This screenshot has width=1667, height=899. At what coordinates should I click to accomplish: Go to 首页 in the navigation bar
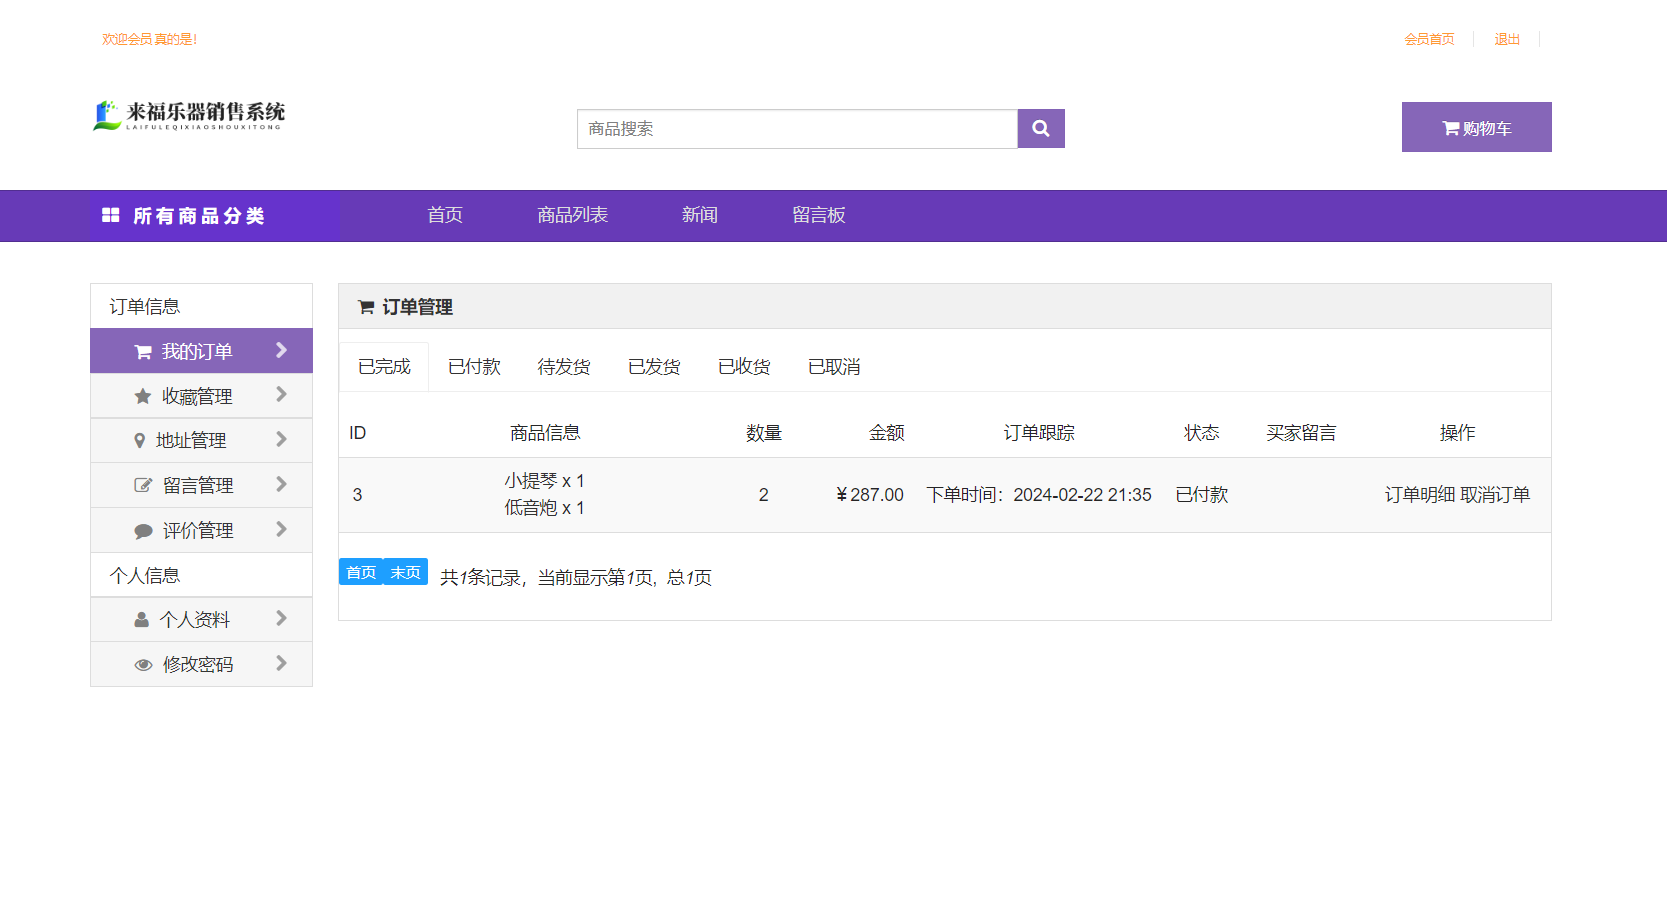[445, 215]
